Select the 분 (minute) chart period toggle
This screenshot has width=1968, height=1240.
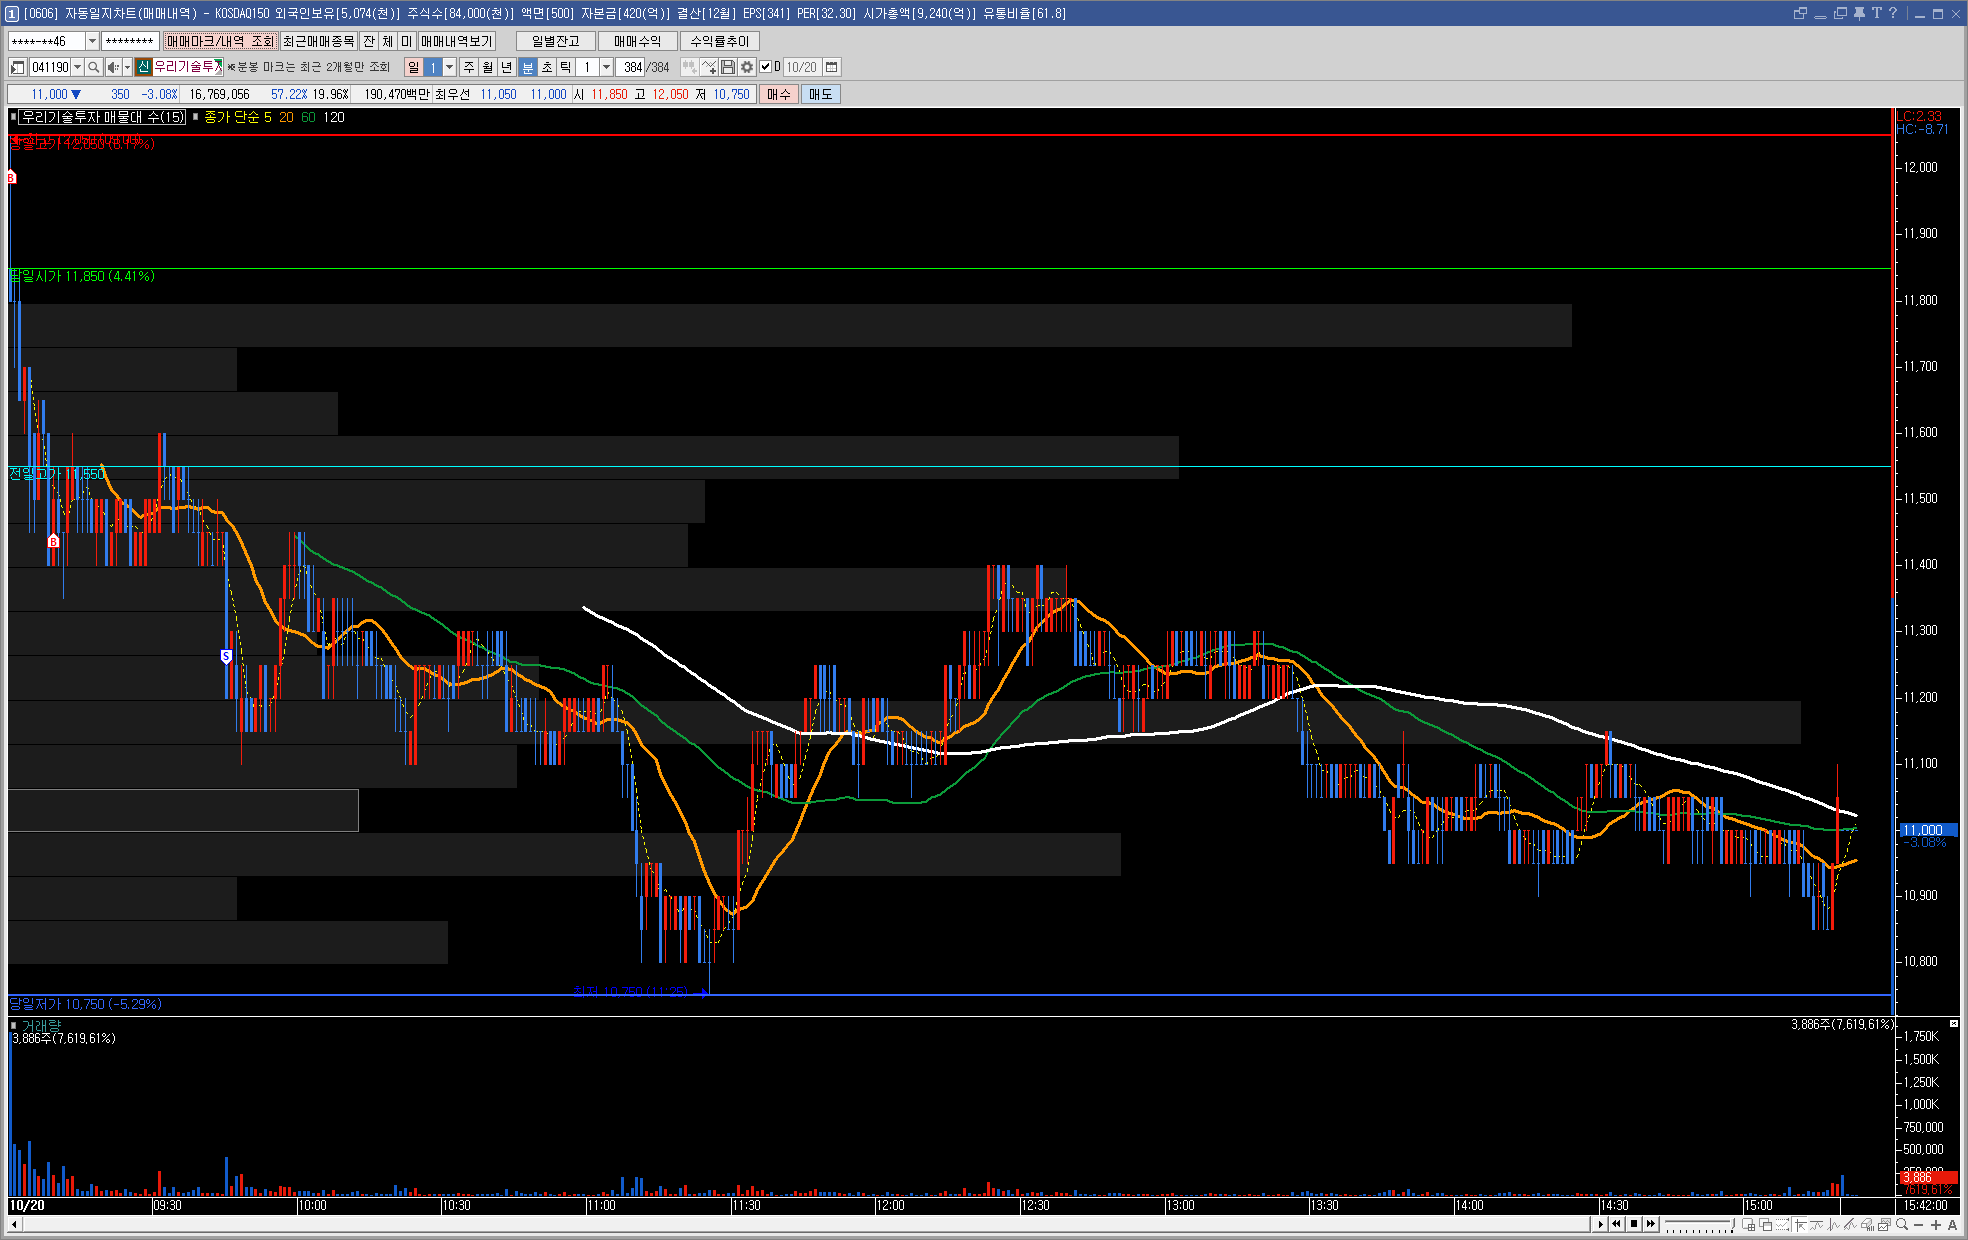(528, 67)
